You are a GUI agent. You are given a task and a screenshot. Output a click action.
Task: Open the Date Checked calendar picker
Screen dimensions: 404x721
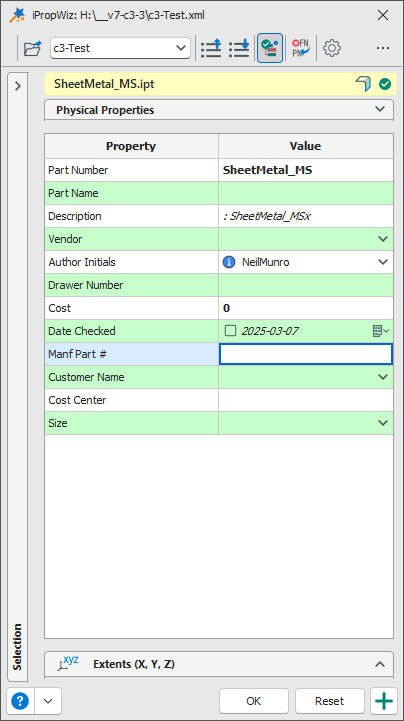[381, 331]
